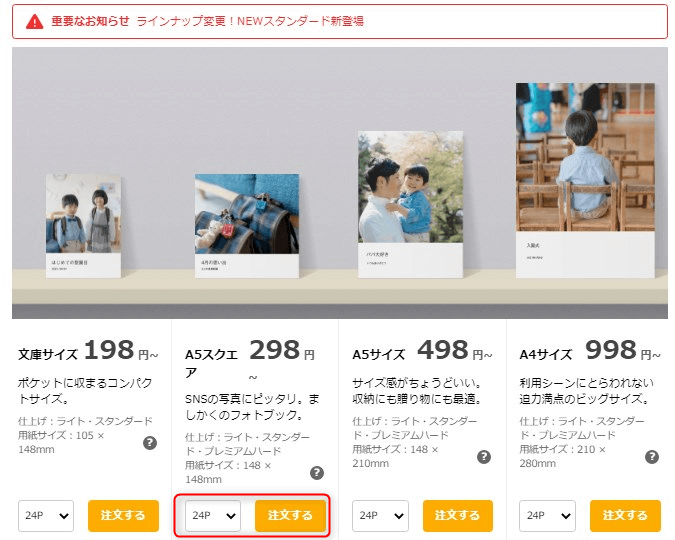Select the A4サイズ photobook of boy on chair

(x=585, y=180)
